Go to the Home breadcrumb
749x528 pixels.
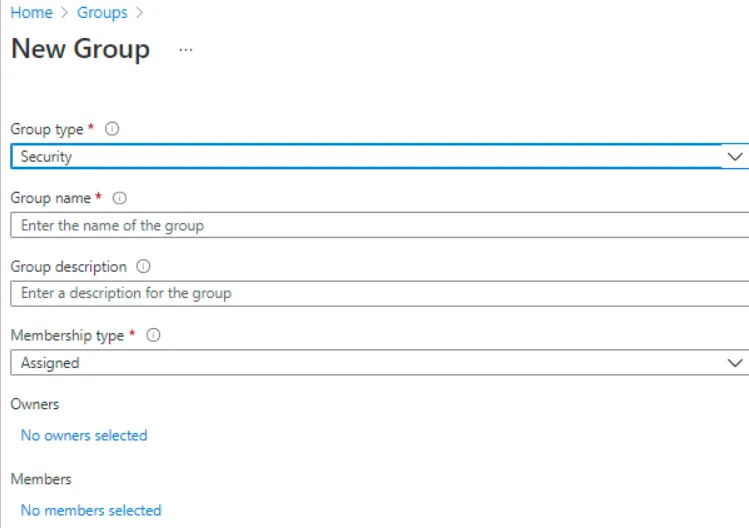click(32, 12)
